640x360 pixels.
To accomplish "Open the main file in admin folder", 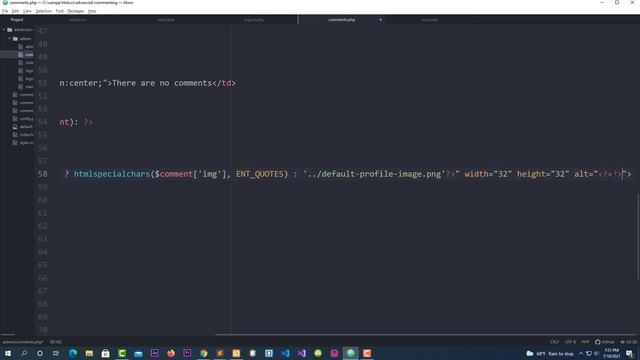I will 27,87.
